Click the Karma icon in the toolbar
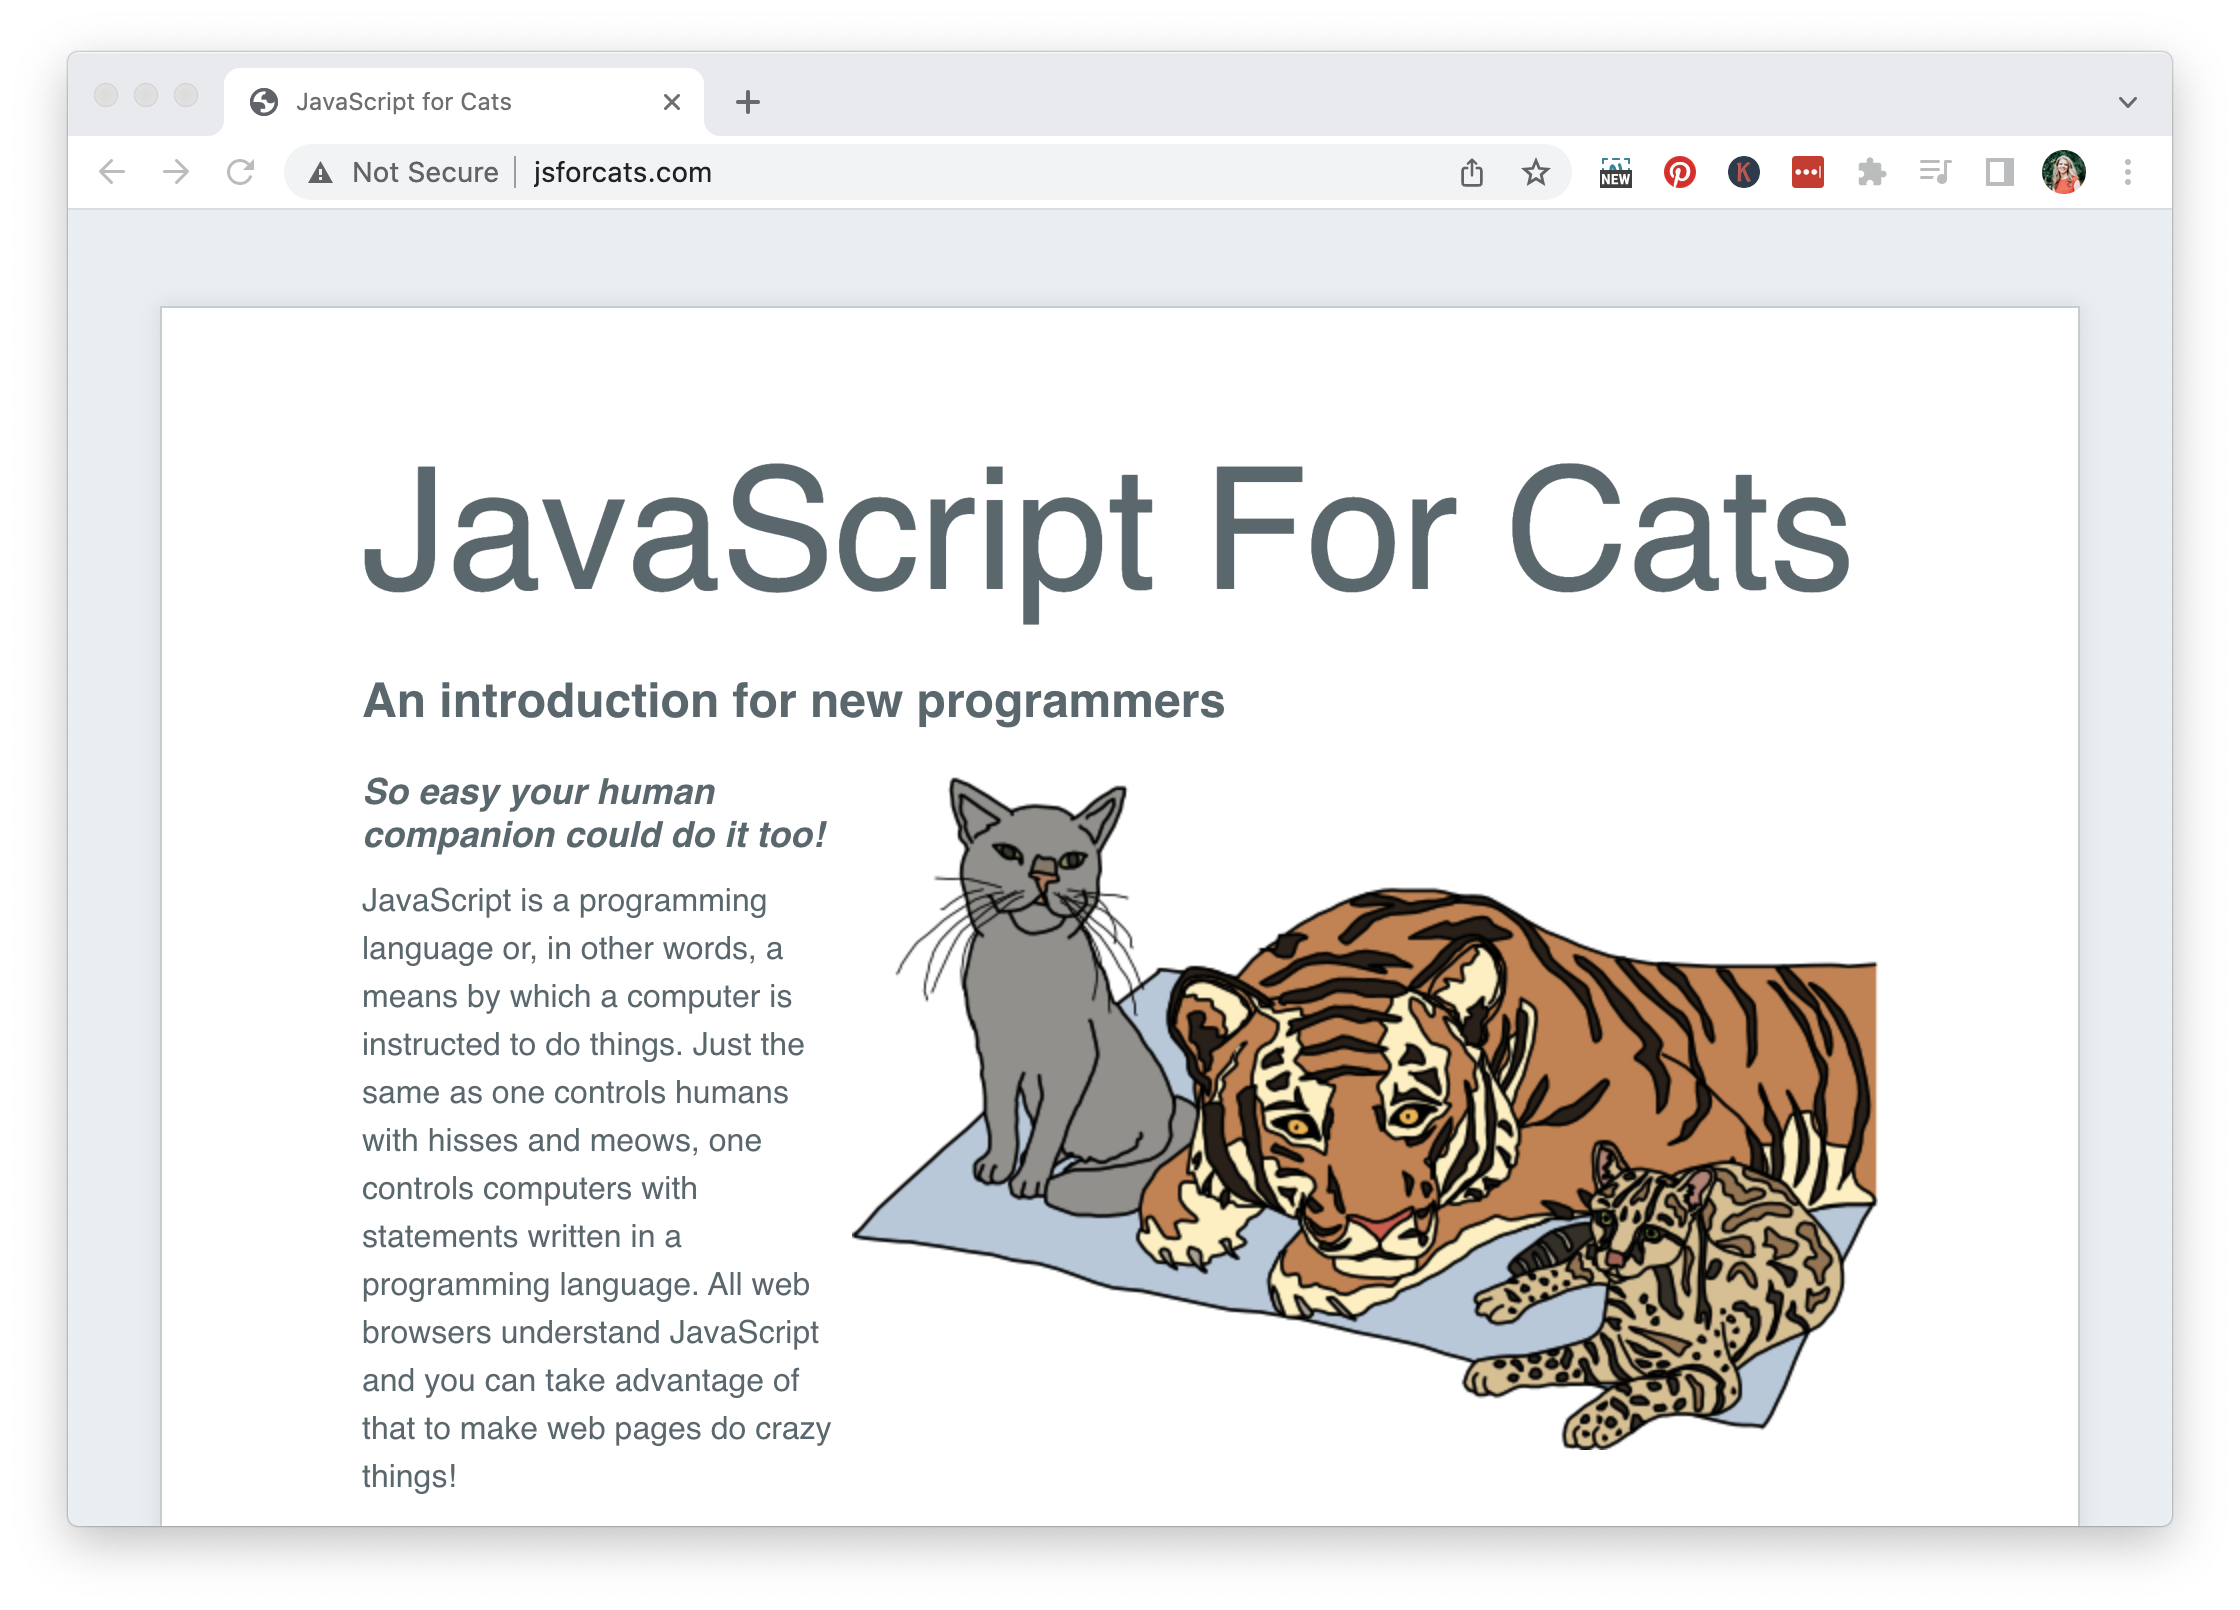 click(1743, 170)
